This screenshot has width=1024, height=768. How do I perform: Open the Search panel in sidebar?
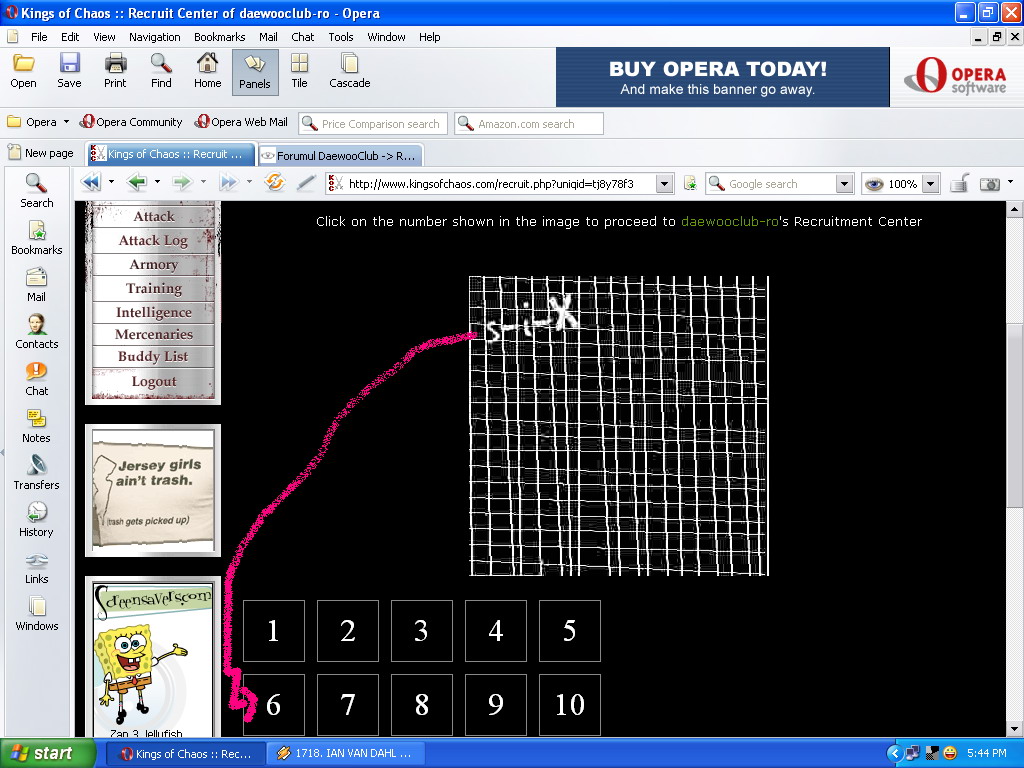coord(37,191)
